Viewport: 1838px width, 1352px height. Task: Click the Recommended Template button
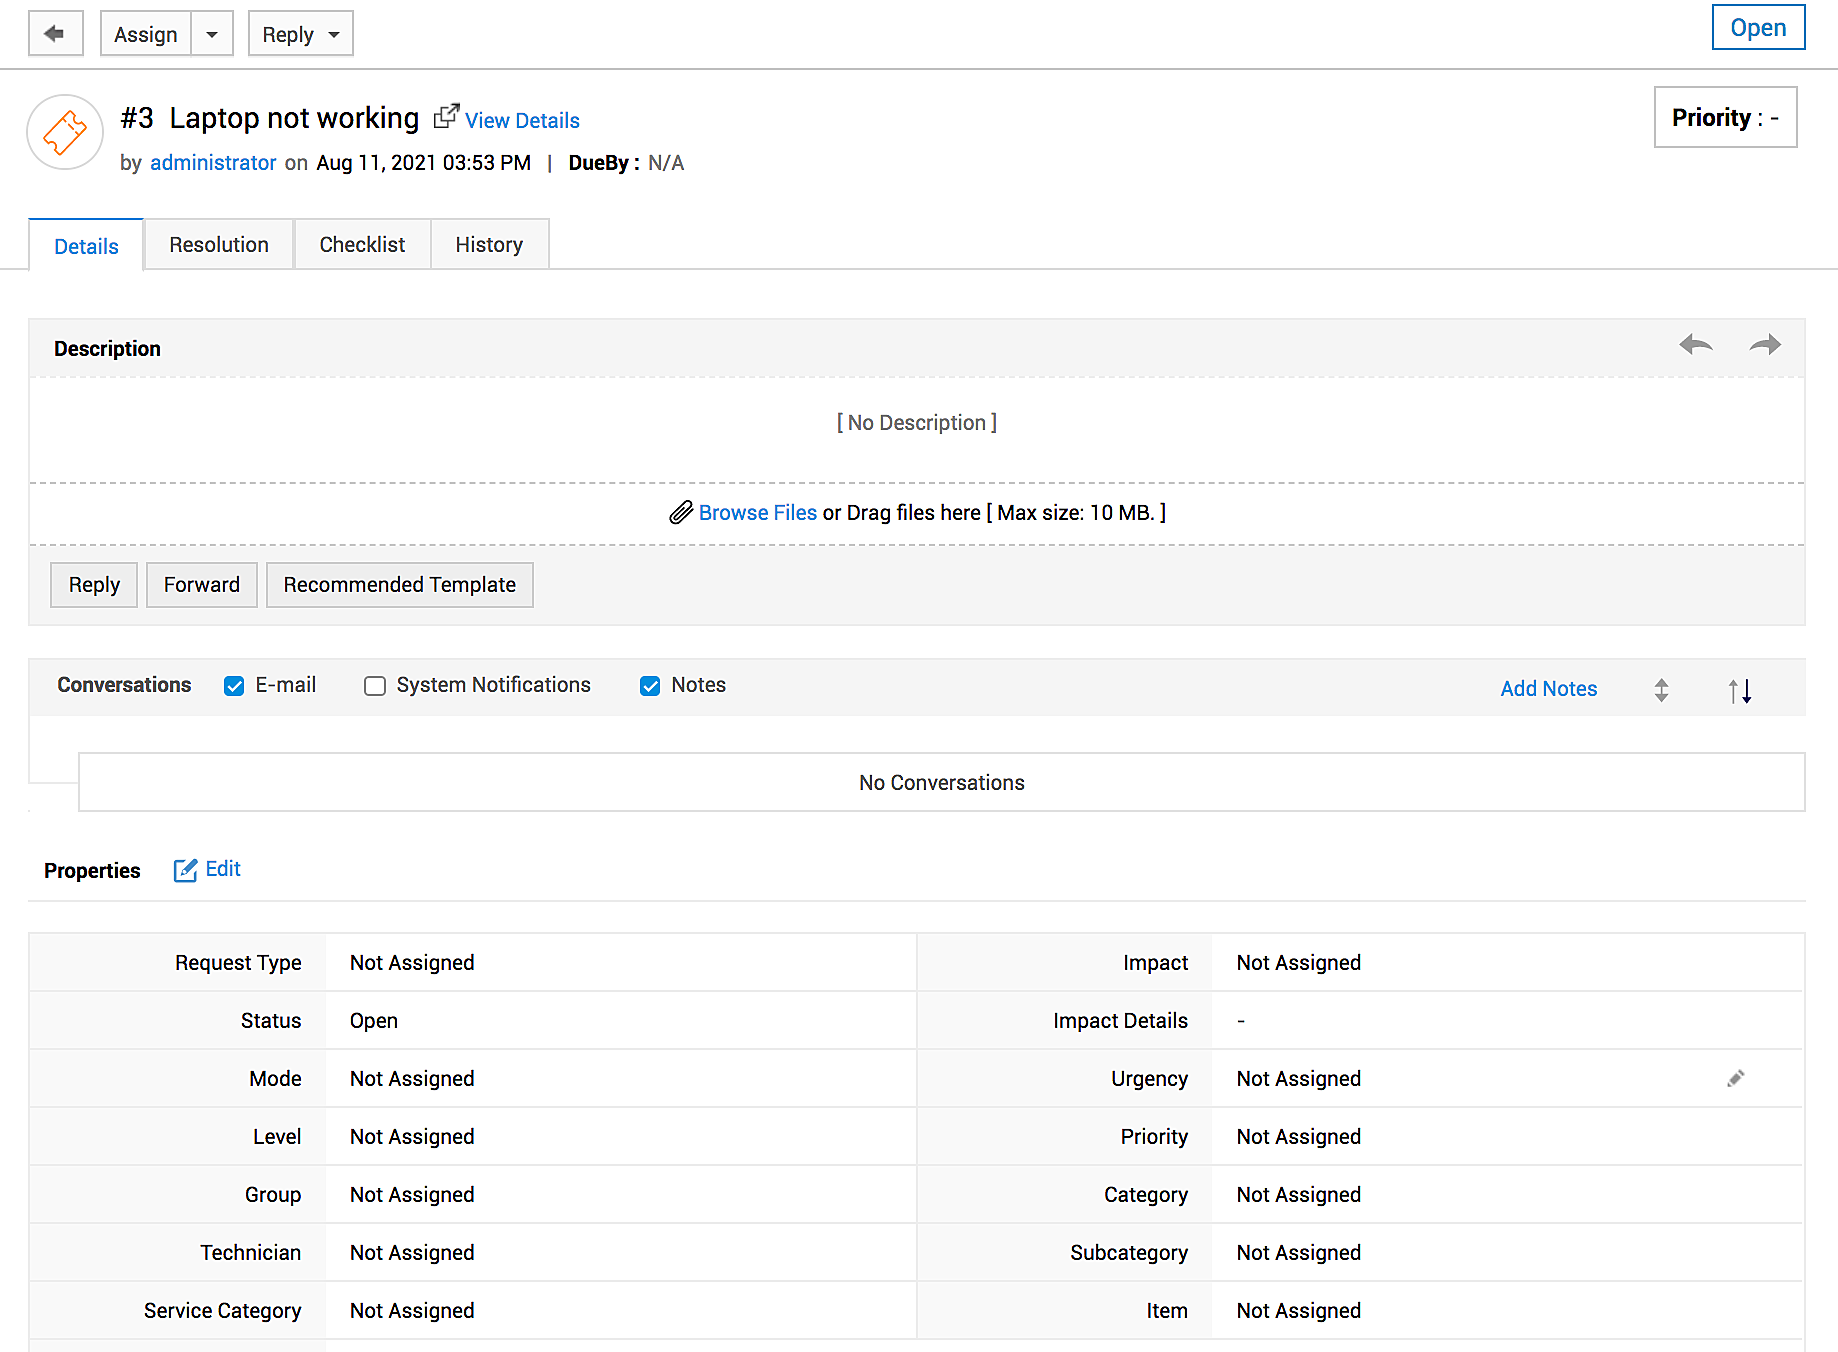tap(400, 585)
